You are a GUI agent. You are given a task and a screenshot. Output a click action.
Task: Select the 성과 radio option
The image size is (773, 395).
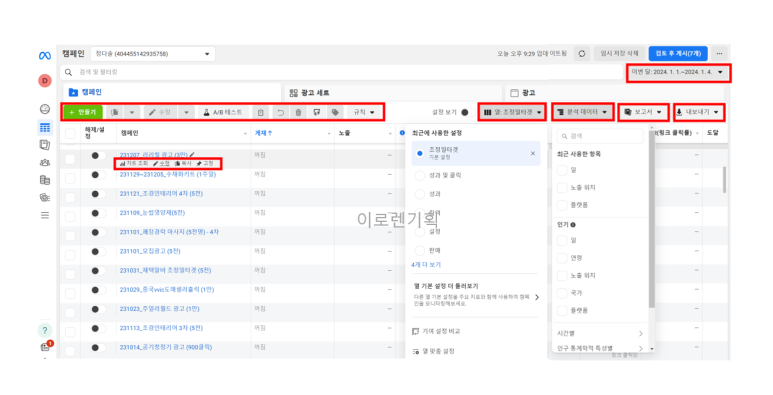(420, 194)
